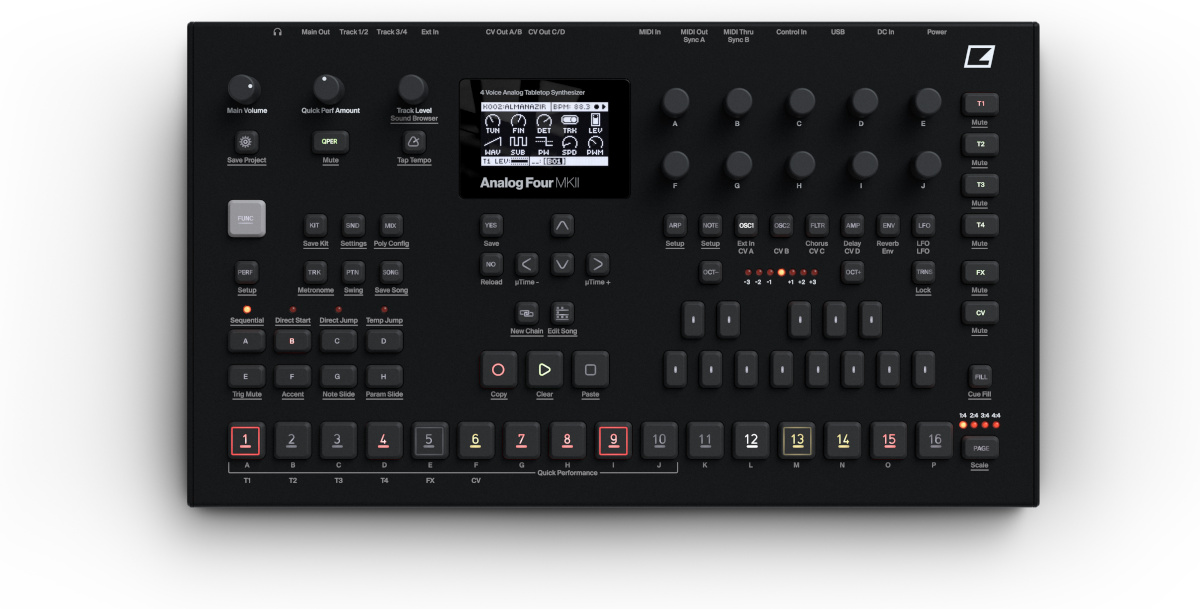Image resolution: width=1200 pixels, height=609 pixels.
Task: Open the LFO page
Action: (x=923, y=225)
